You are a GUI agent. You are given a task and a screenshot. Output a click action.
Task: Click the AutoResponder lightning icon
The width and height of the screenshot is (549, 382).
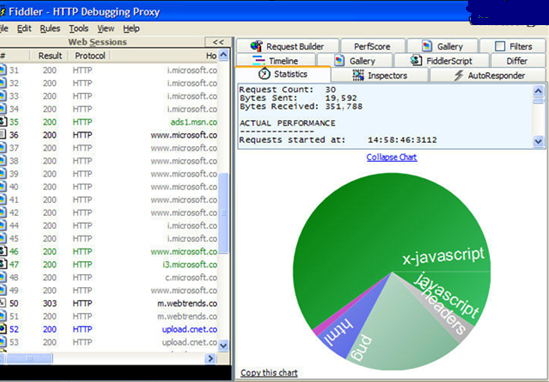click(458, 75)
